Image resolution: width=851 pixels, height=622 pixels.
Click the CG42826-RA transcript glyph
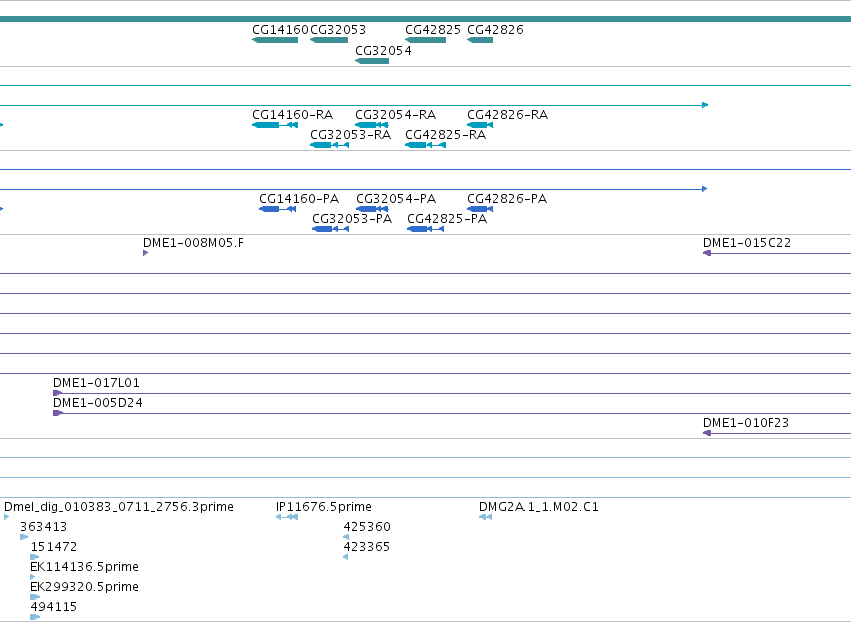pyautogui.click(x=480, y=125)
